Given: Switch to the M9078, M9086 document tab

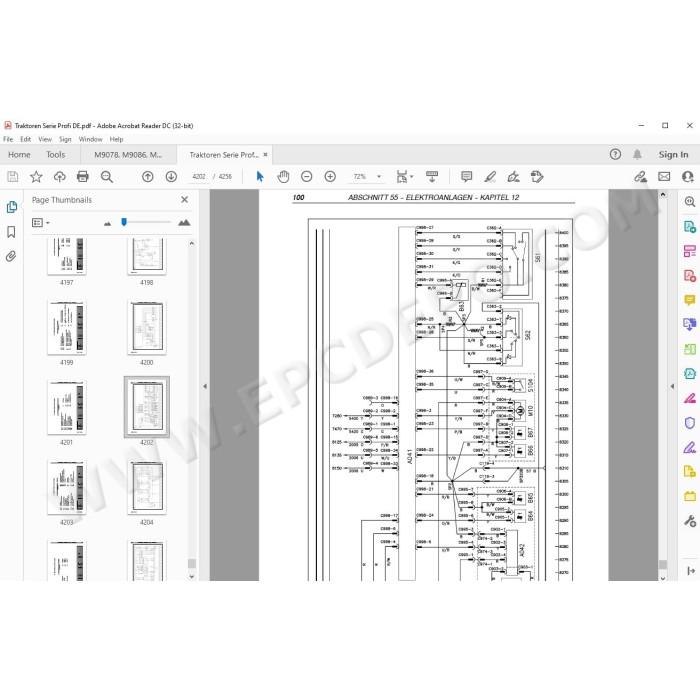Looking at the screenshot, I should tap(128, 155).
